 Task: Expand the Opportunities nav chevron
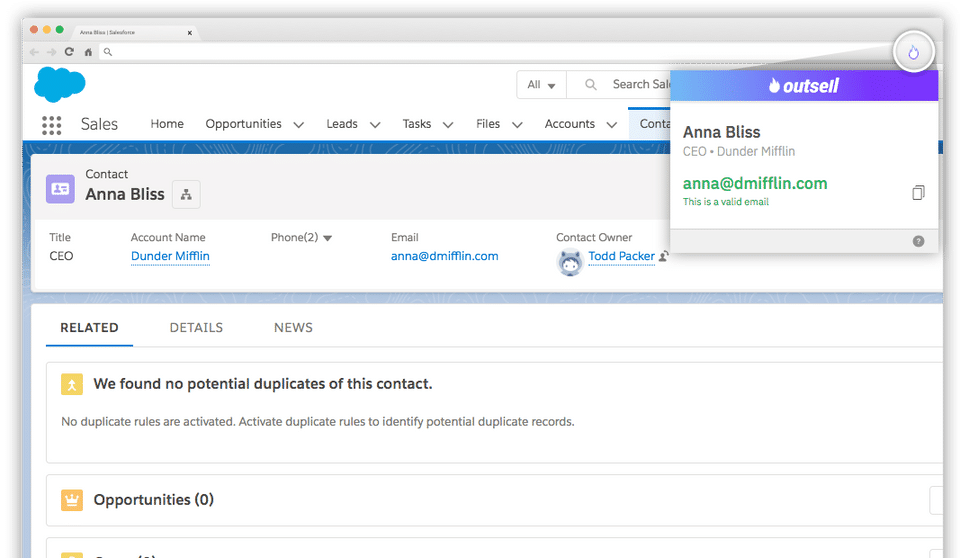(299, 125)
